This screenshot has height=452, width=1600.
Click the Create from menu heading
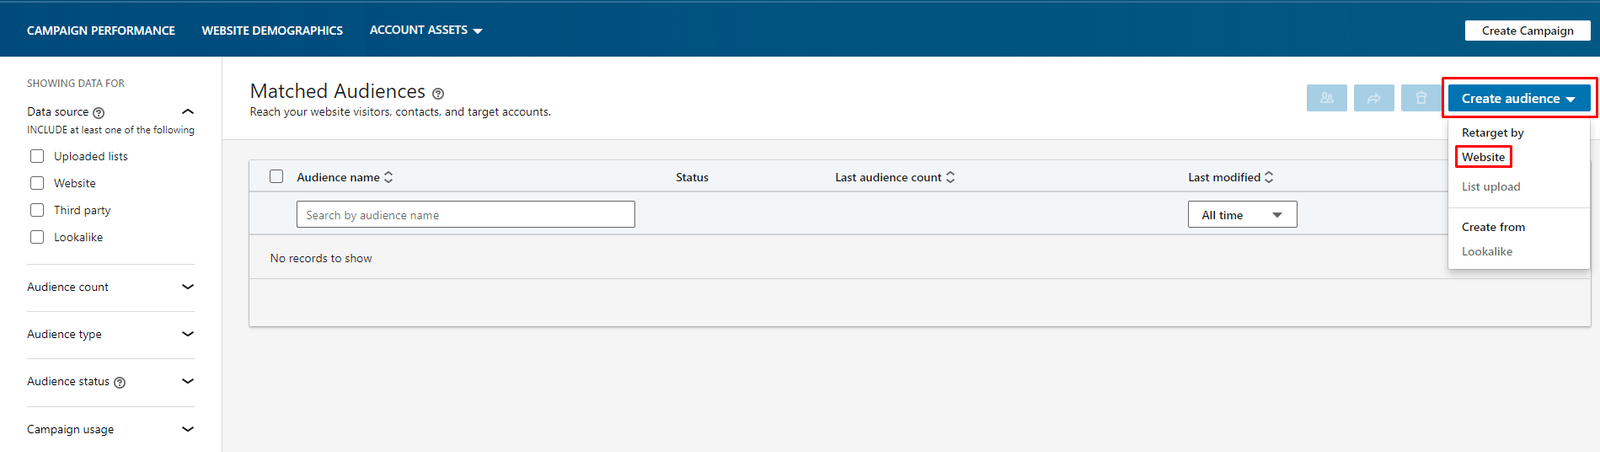coord(1493,227)
